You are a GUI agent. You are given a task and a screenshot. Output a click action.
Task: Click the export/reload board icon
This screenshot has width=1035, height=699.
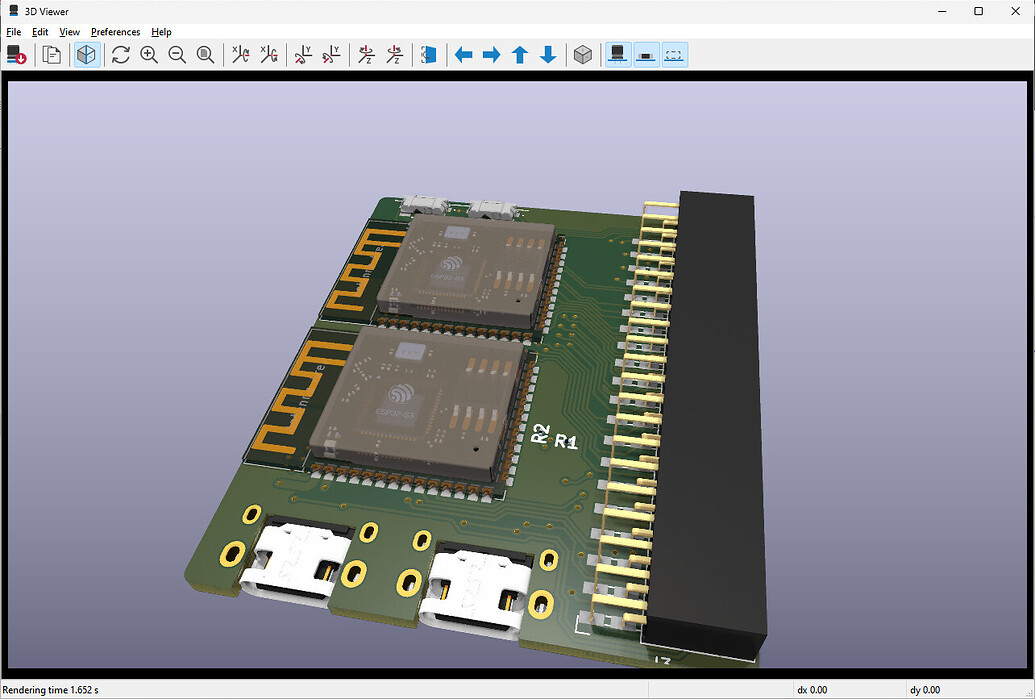(x=17, y=55)
